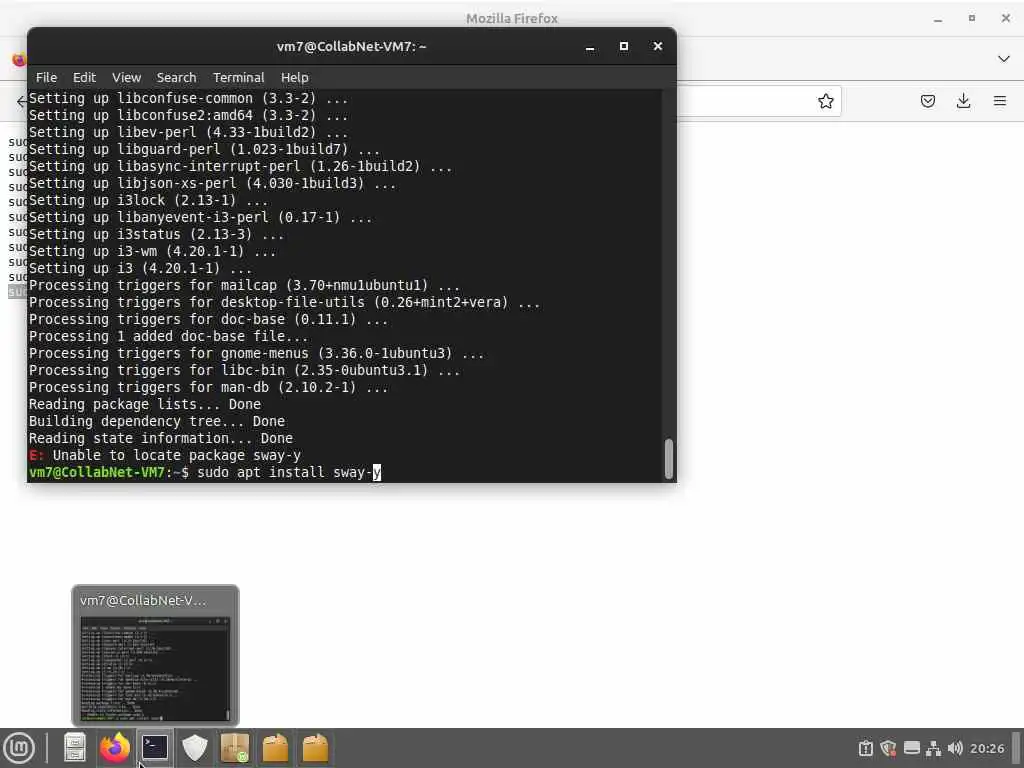
Task: Open the terminal File menu
Action: tap(46, 77)
